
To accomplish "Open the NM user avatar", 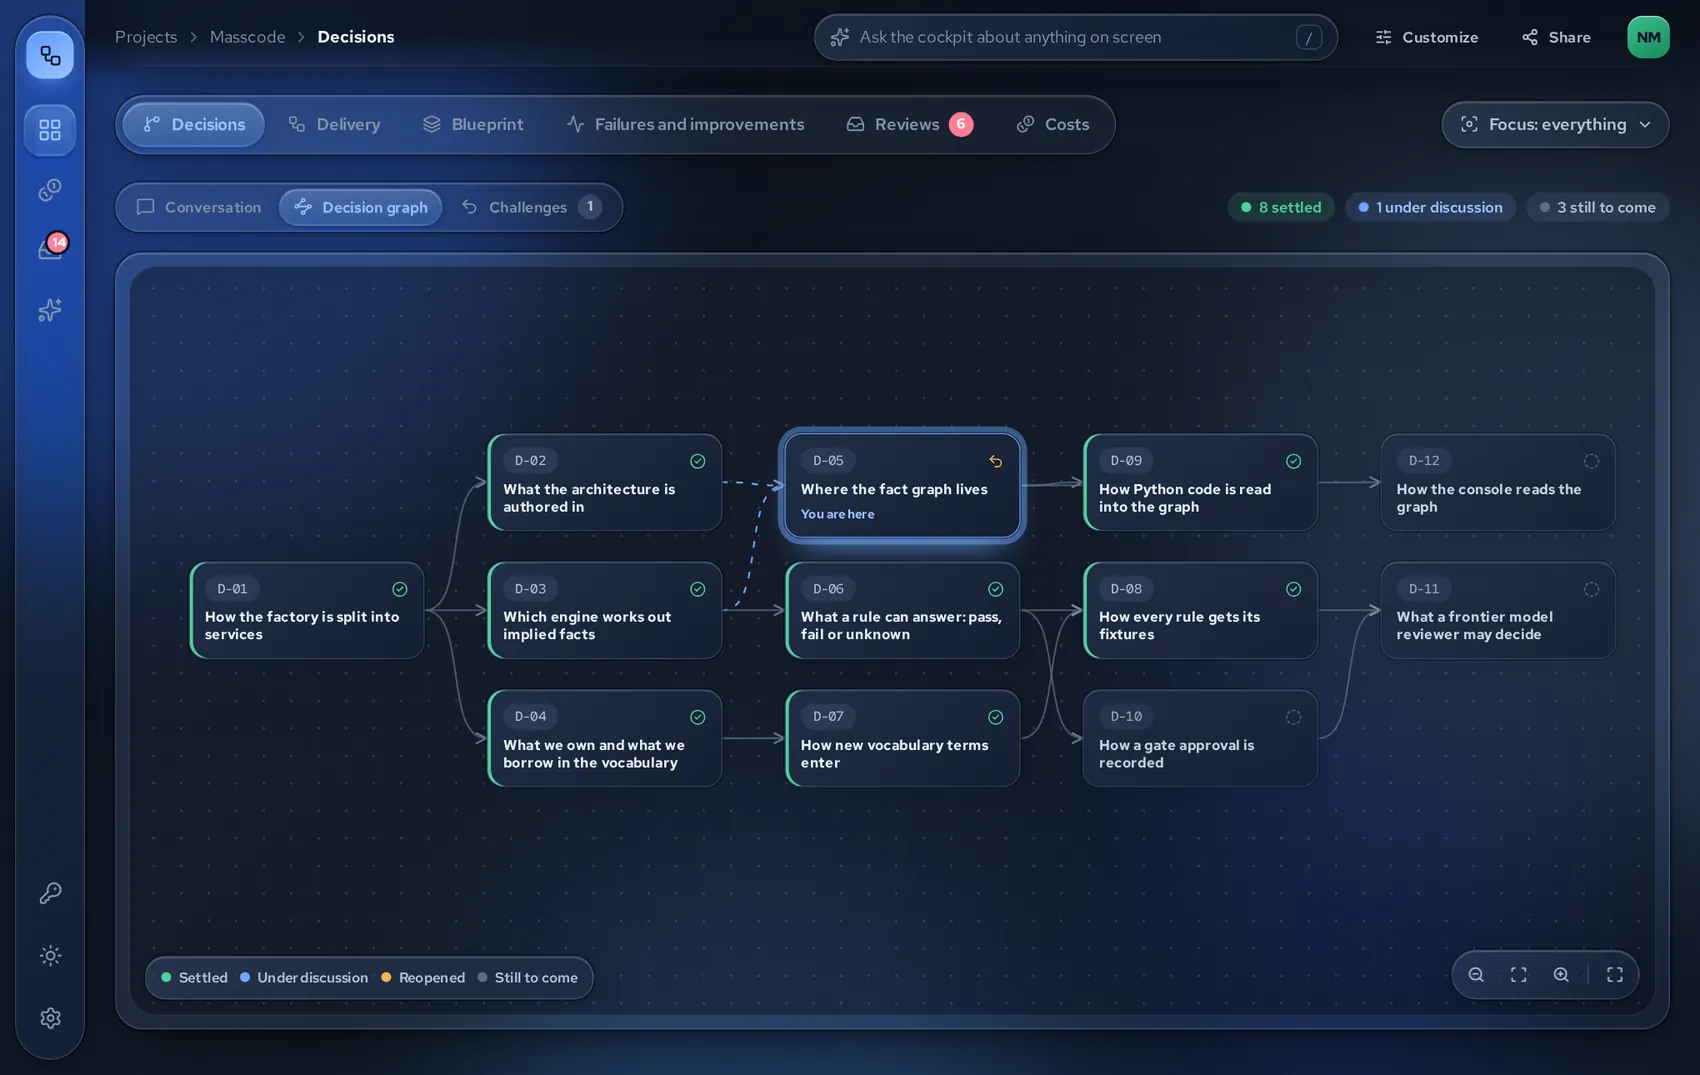I will point(1648,37).
